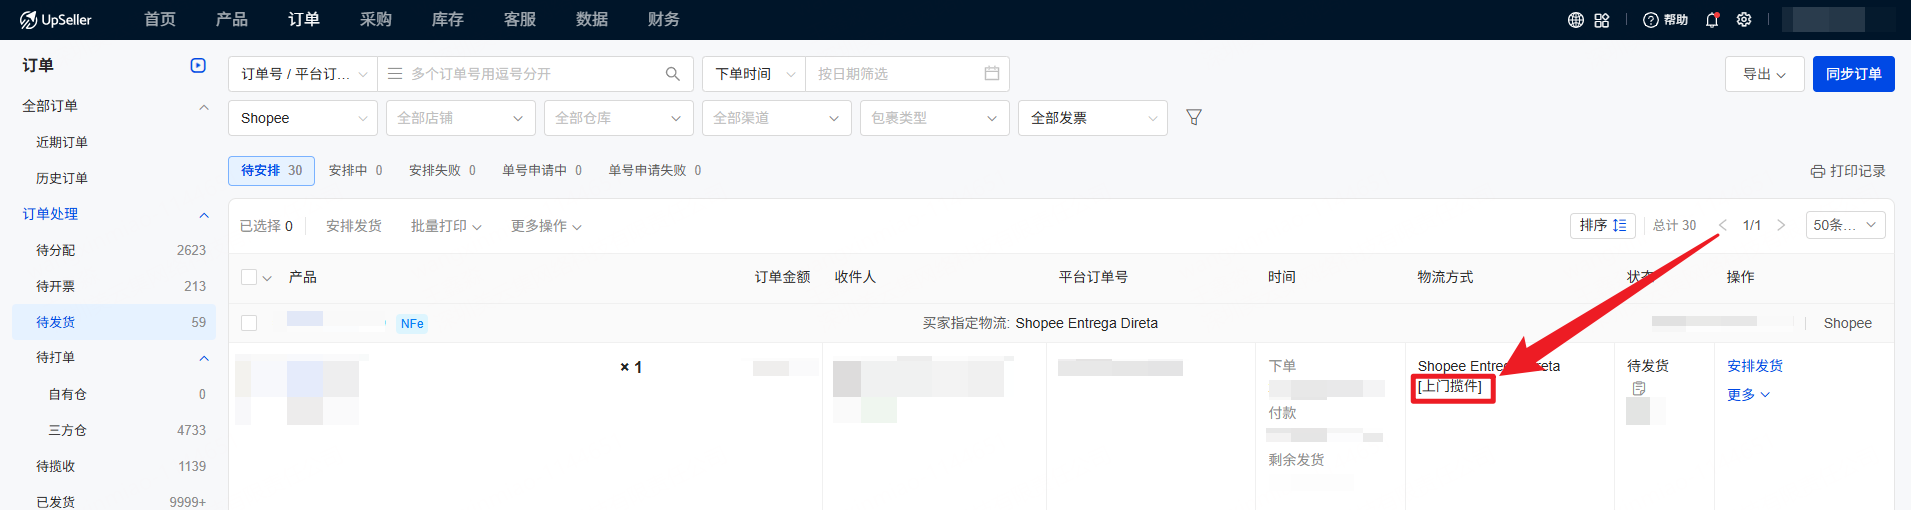Check the first order row checkbox
1911x510 pixels.
click(x=249, y=323)
